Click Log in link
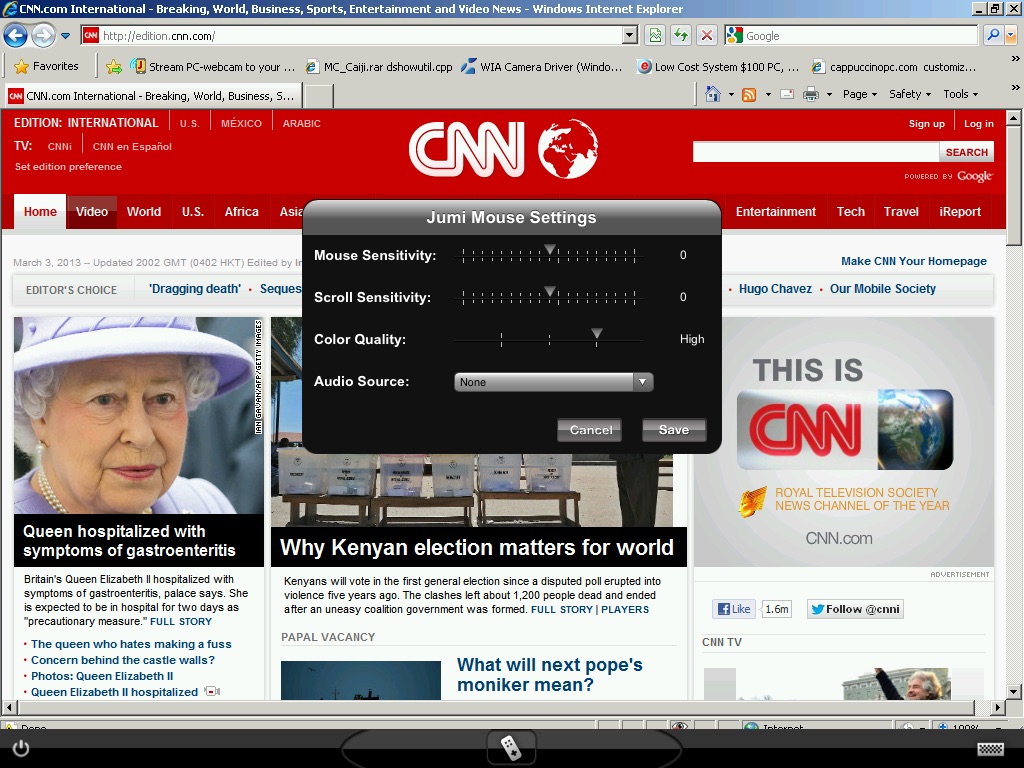This screenshot has width=1024, height=768. (979, 123)
